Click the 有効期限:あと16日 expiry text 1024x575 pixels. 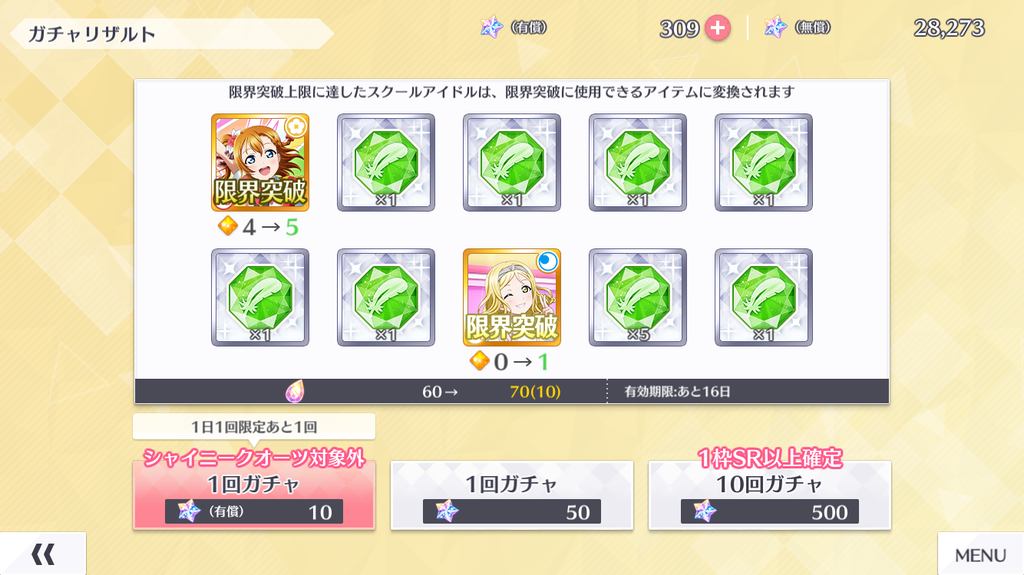pos(677,391)
